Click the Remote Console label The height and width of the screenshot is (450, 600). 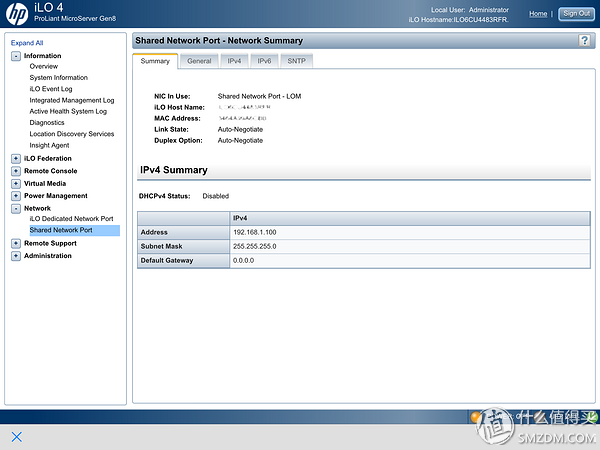point(51,171)
